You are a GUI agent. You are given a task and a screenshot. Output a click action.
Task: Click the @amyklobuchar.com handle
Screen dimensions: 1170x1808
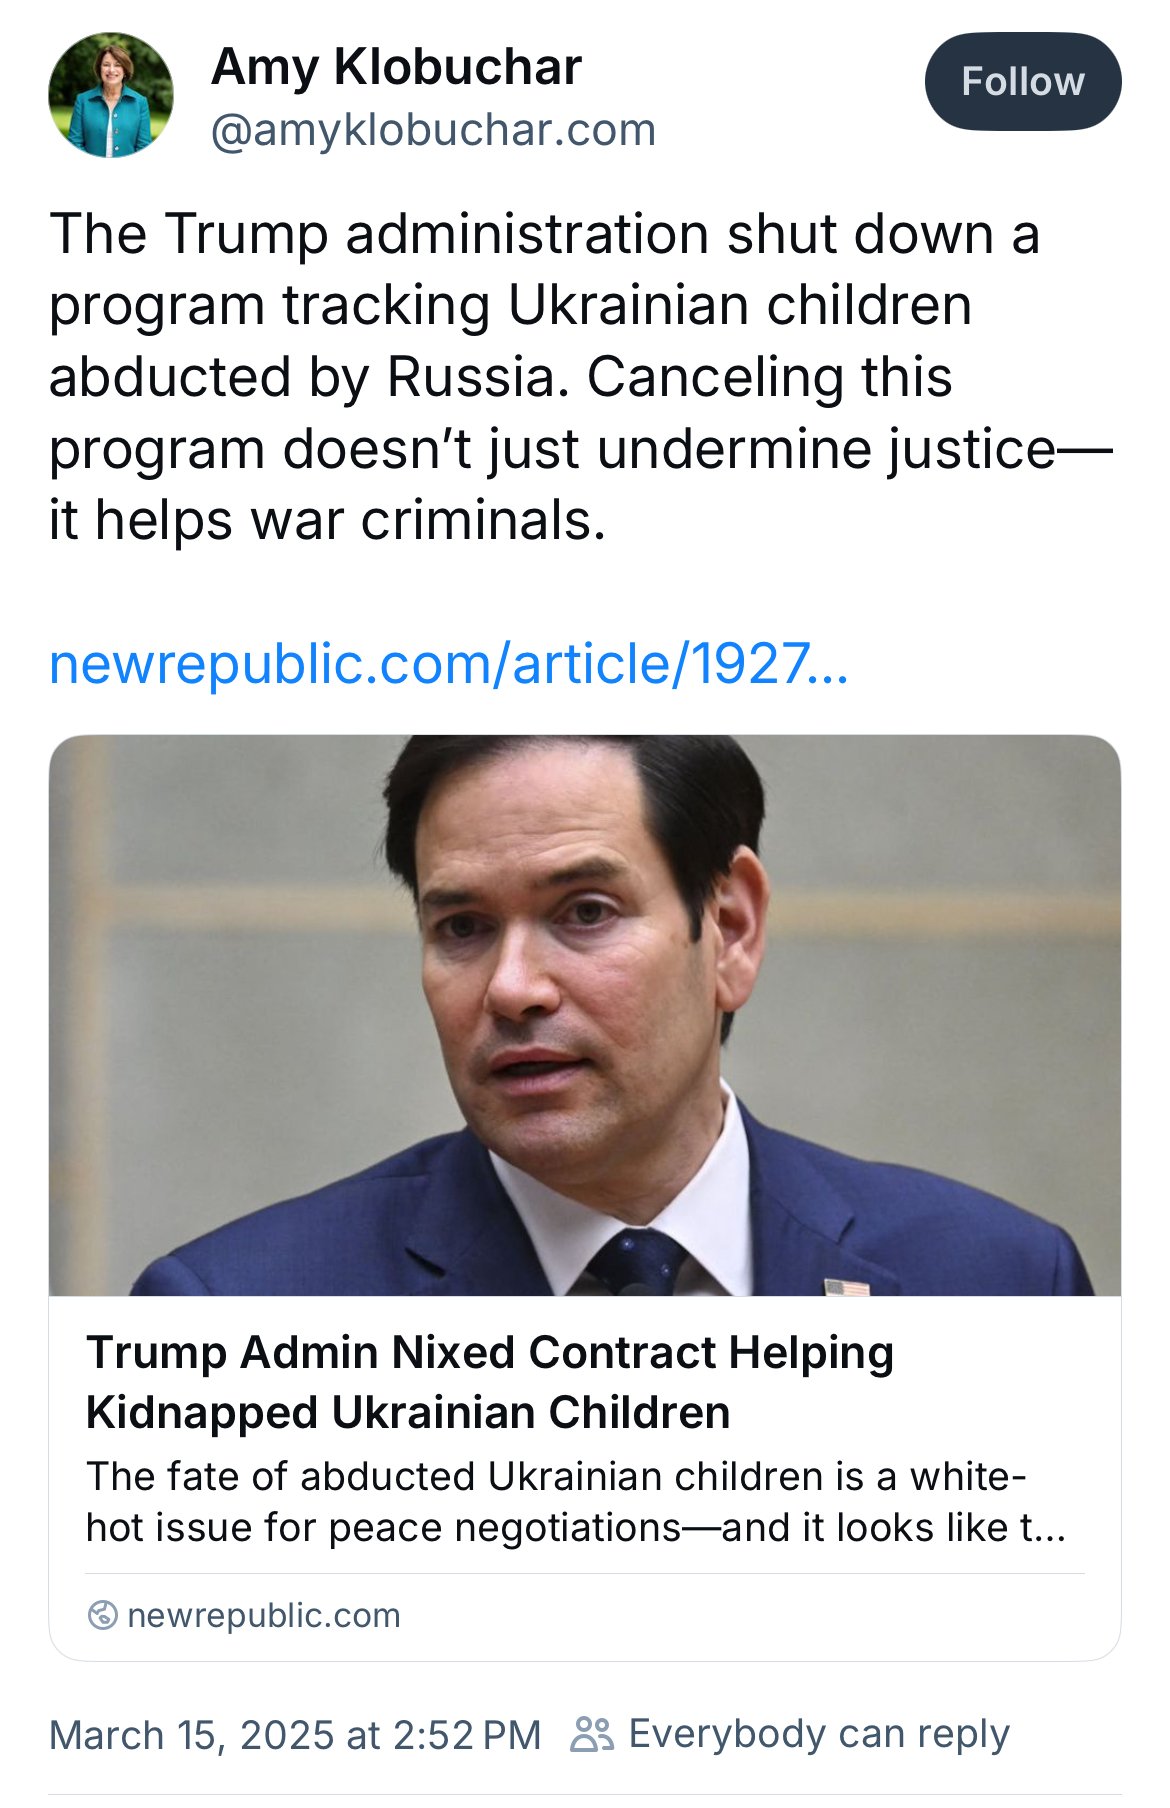433,131
